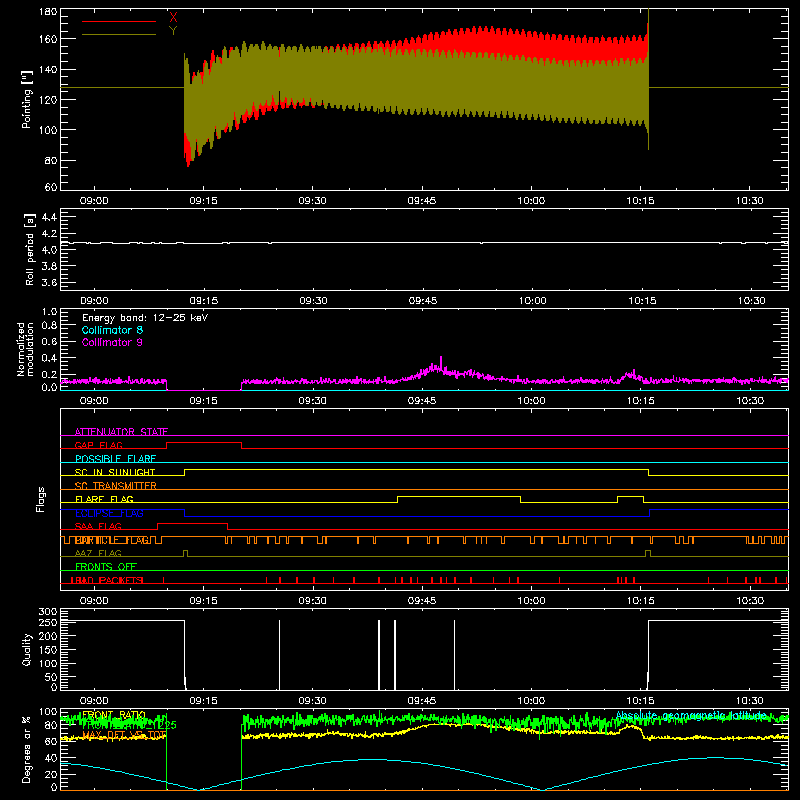Click the BAD_PACKETS flag label

click(x=107, y=580)
